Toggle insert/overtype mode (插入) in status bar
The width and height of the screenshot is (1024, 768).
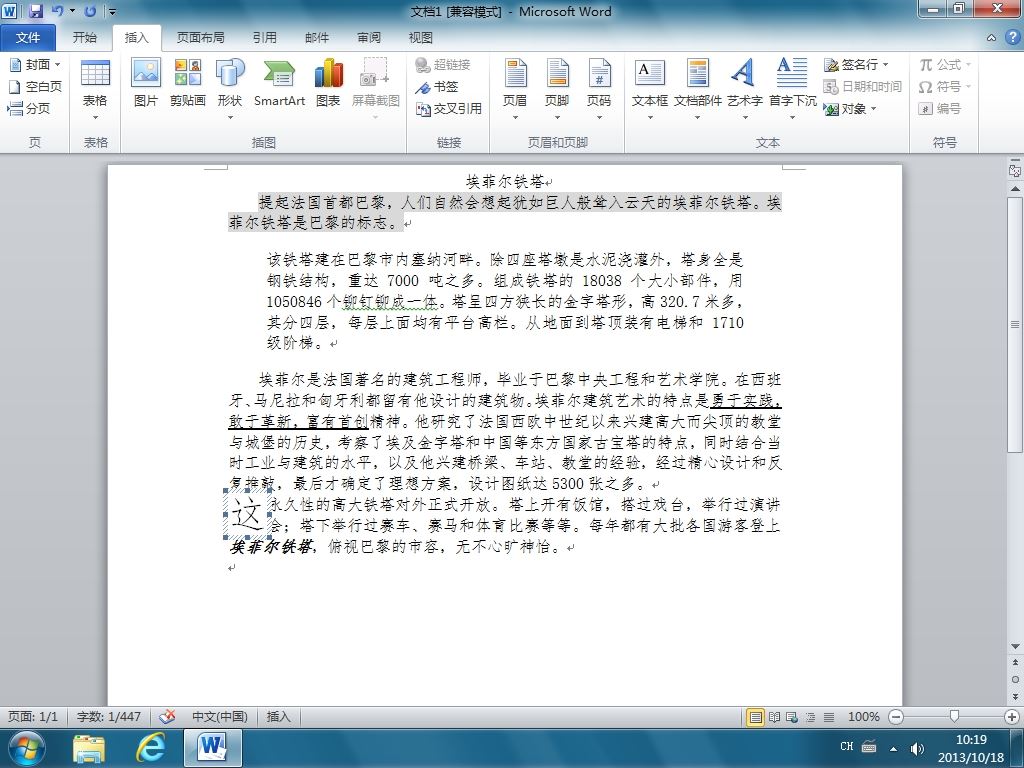[278, 716]
